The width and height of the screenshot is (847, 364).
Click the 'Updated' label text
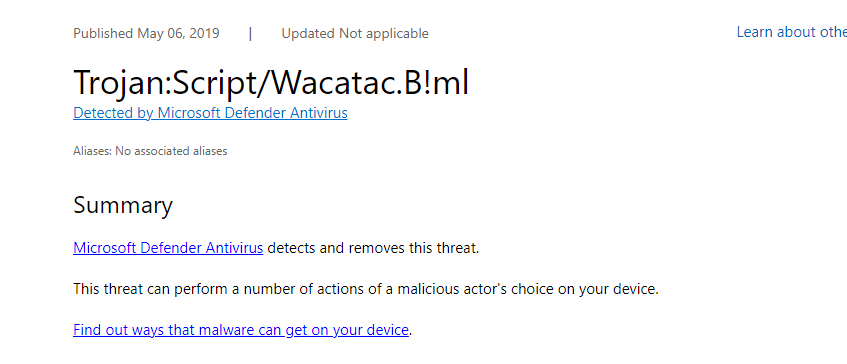[x=308, y=33]
